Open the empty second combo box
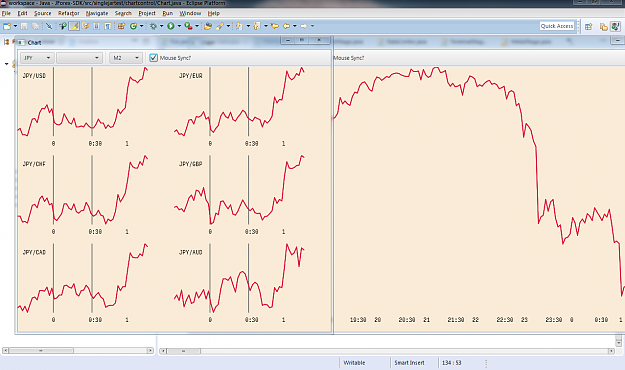This screenshot has width=625, height=370. click(x=79, y=58)
